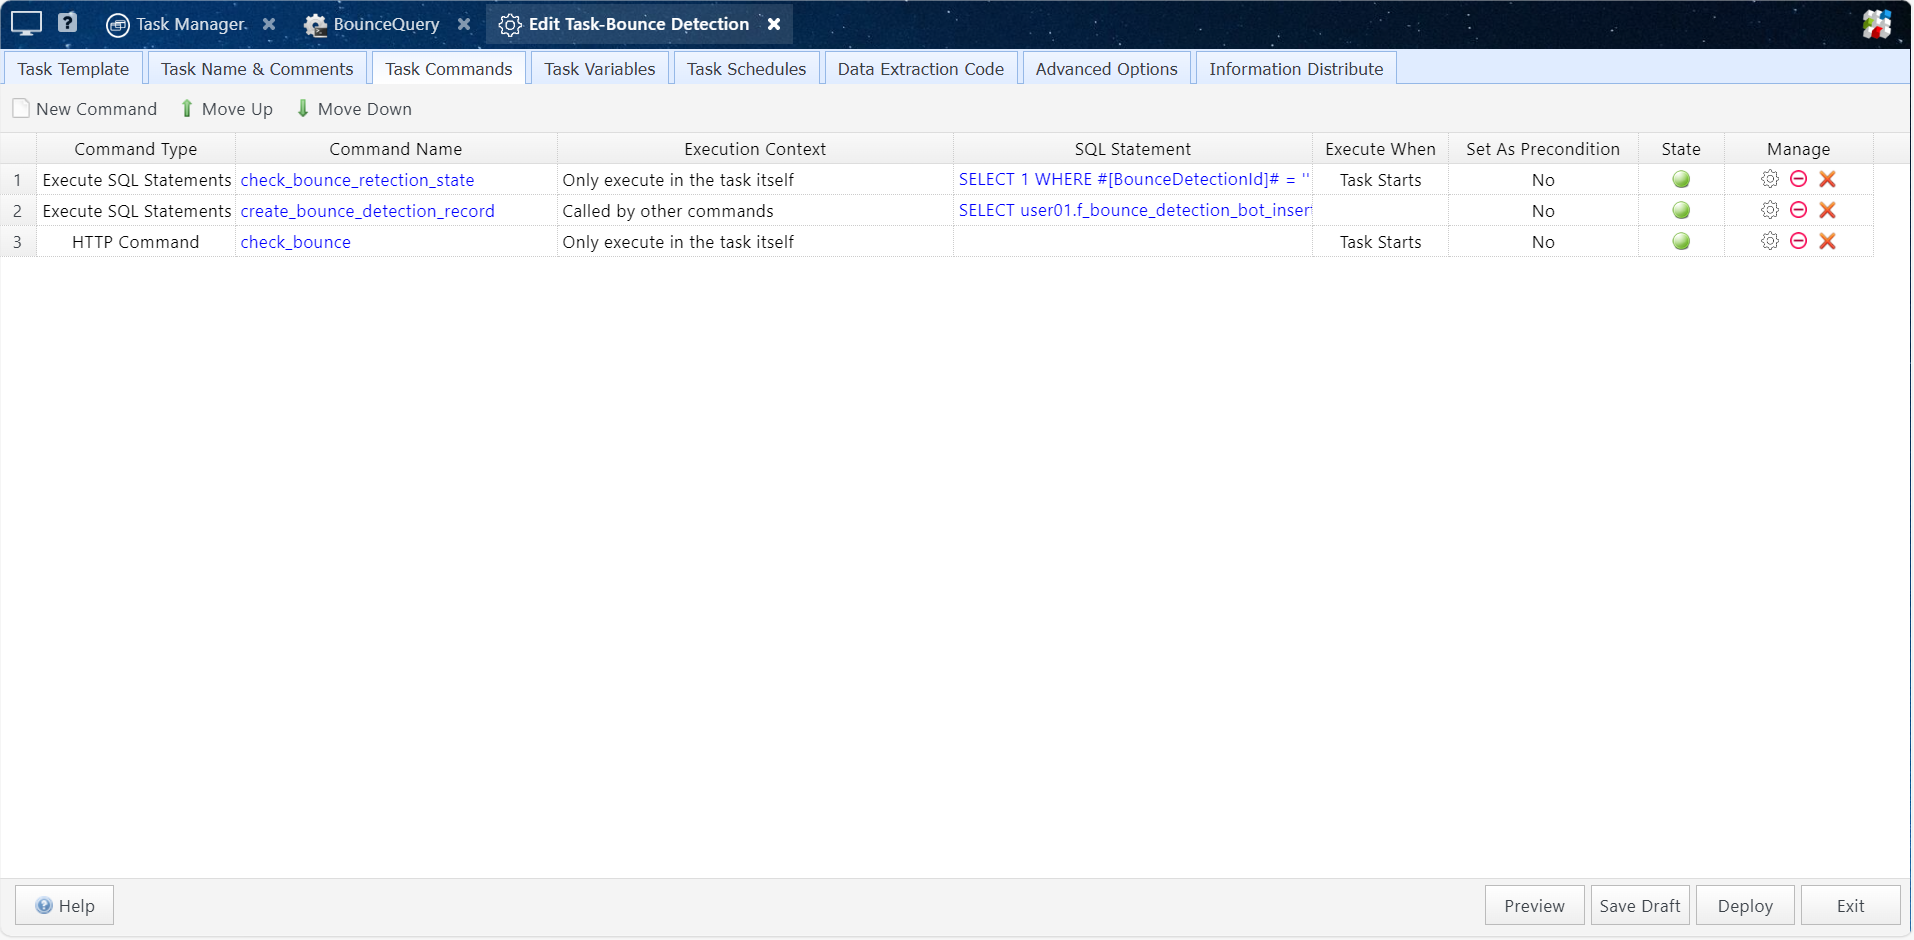Open the Information Distribute tab
Viewport: 1914px width, 940px height.
point(1296,69)
